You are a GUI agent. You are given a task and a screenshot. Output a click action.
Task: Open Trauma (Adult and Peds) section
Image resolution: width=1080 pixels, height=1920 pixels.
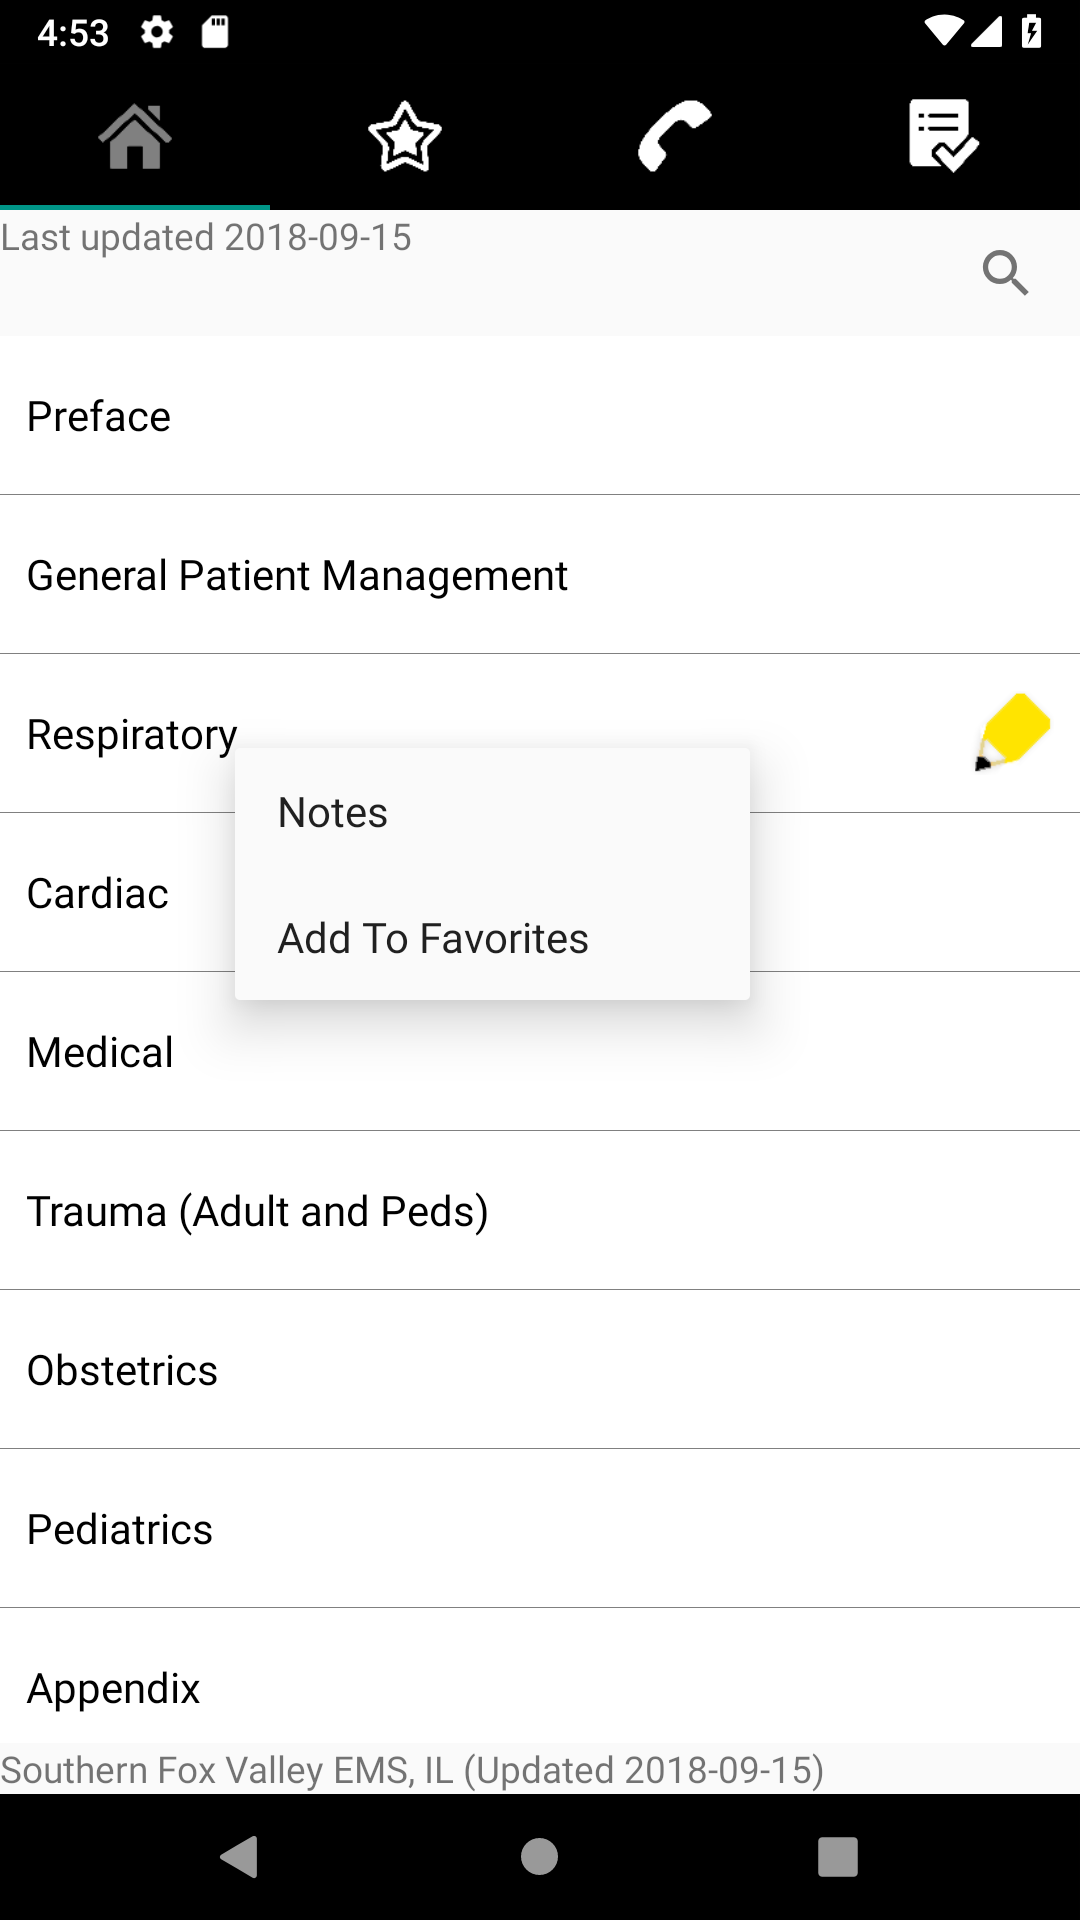tap(540, 1211)
